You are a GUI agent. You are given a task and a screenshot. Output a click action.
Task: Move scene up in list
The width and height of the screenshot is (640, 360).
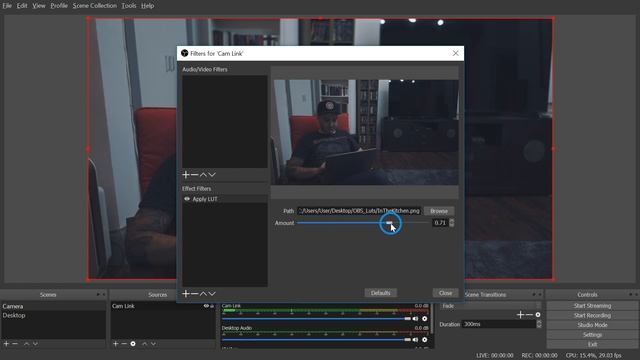(27, 344)
